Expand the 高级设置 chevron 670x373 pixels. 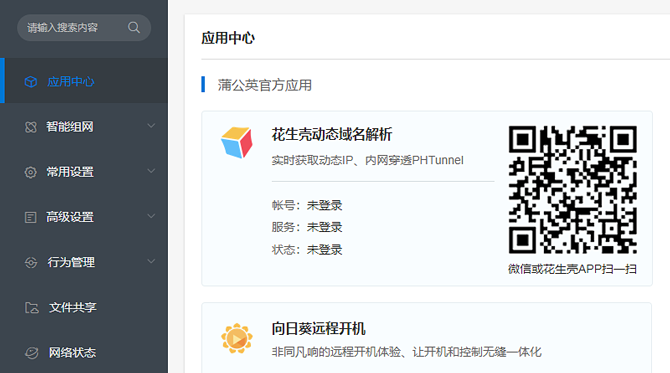coord(151,216)
